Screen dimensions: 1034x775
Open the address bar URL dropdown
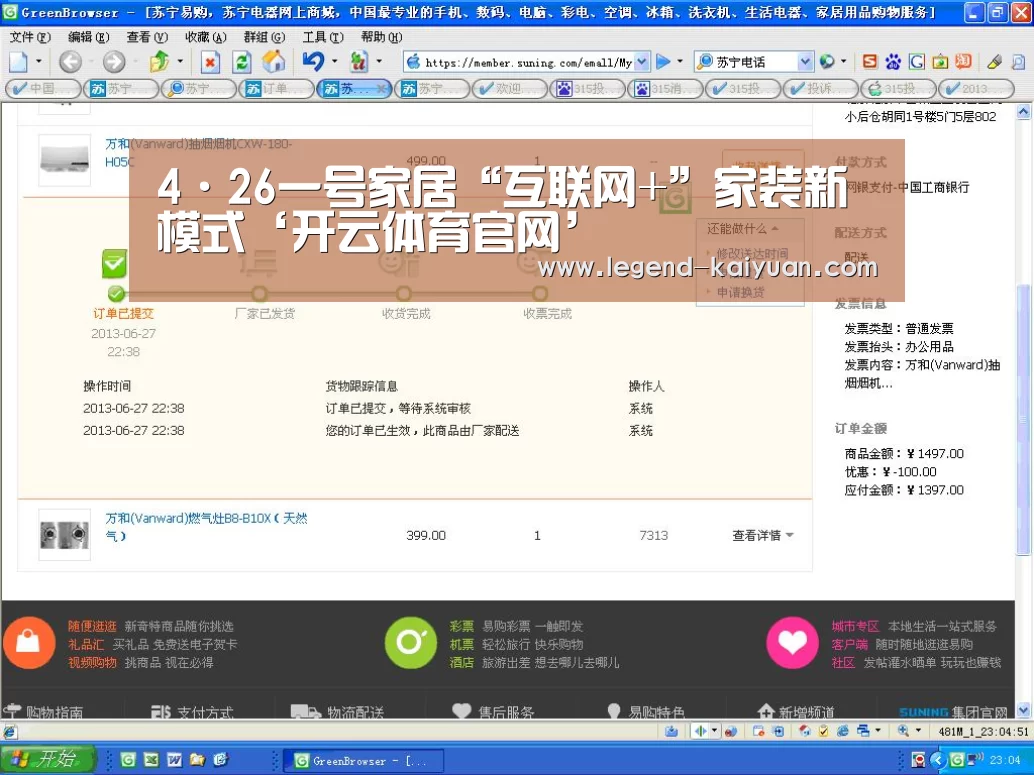tap(642, 62)
